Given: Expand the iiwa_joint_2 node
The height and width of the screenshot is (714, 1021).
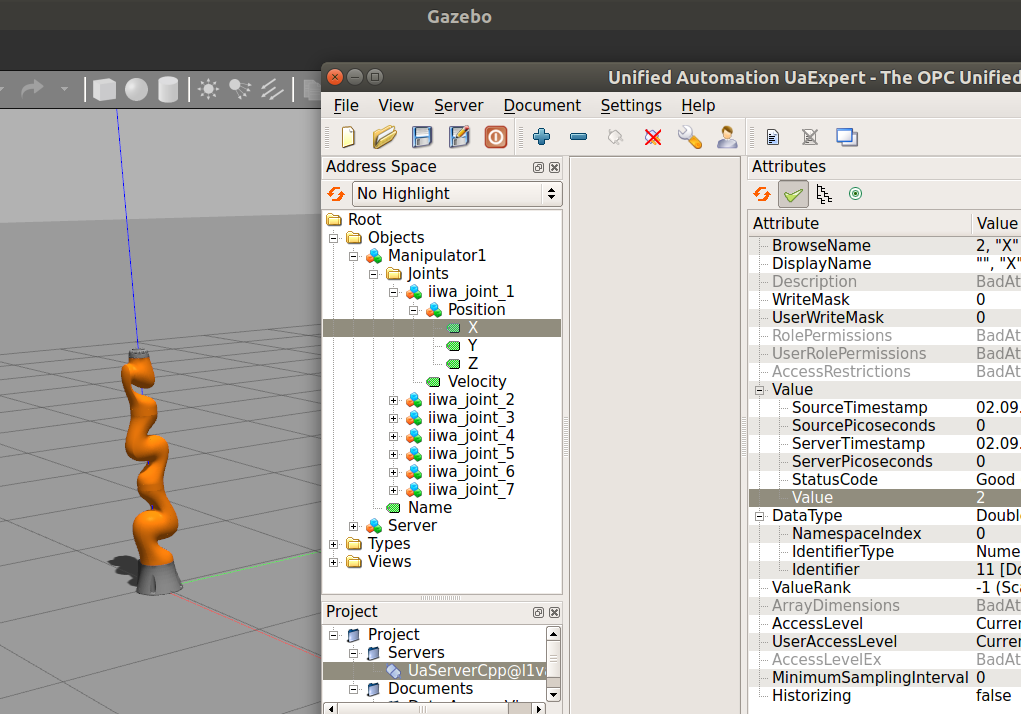Looking at the screenshot, I should [393, 400].
